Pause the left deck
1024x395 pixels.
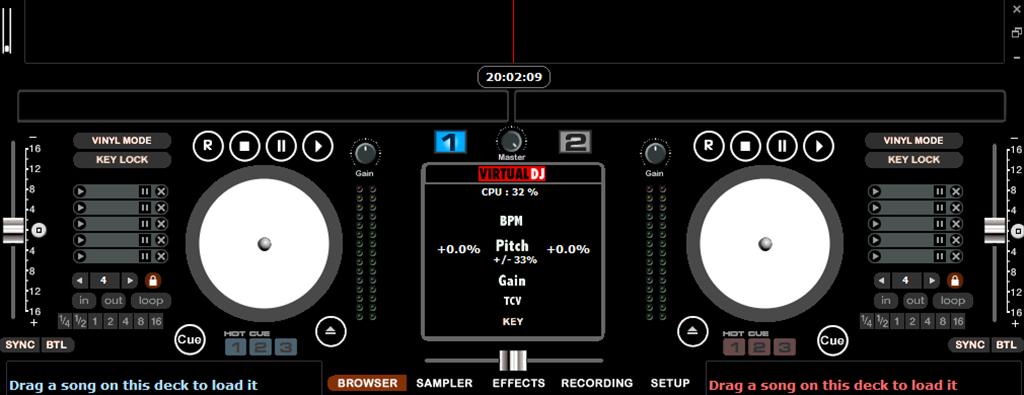tap(281, 146)
